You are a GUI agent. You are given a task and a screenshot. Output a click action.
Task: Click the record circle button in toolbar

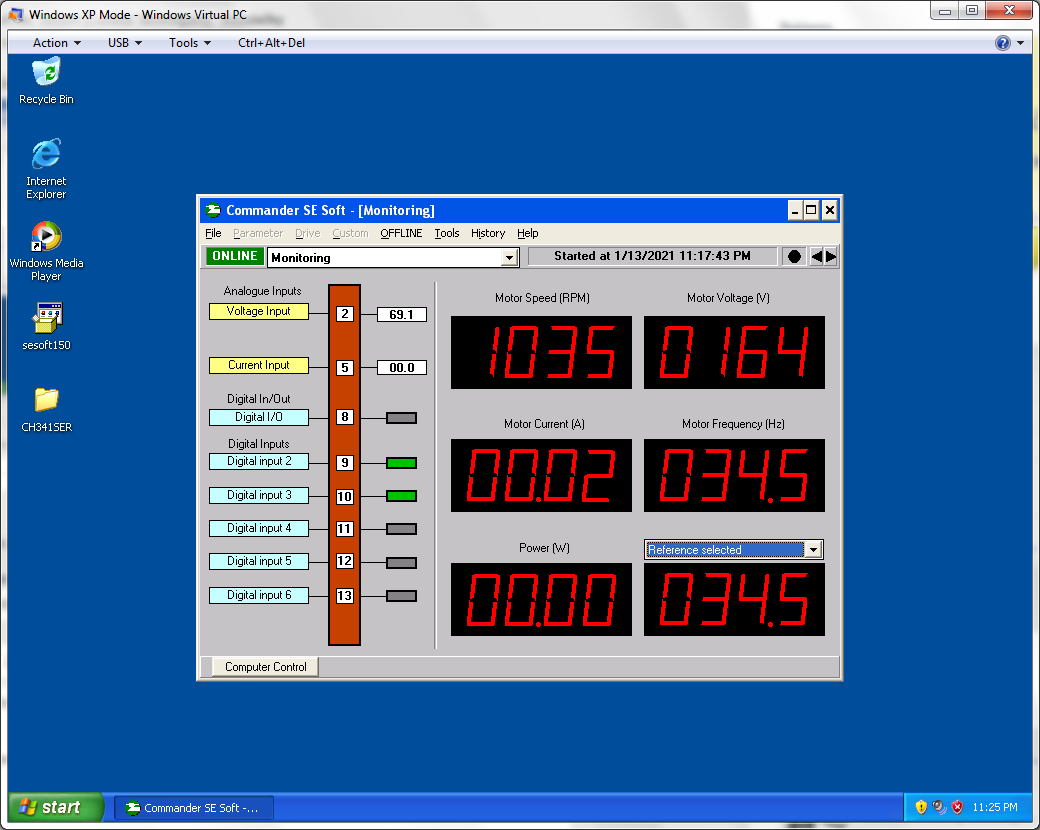(794, 257)
